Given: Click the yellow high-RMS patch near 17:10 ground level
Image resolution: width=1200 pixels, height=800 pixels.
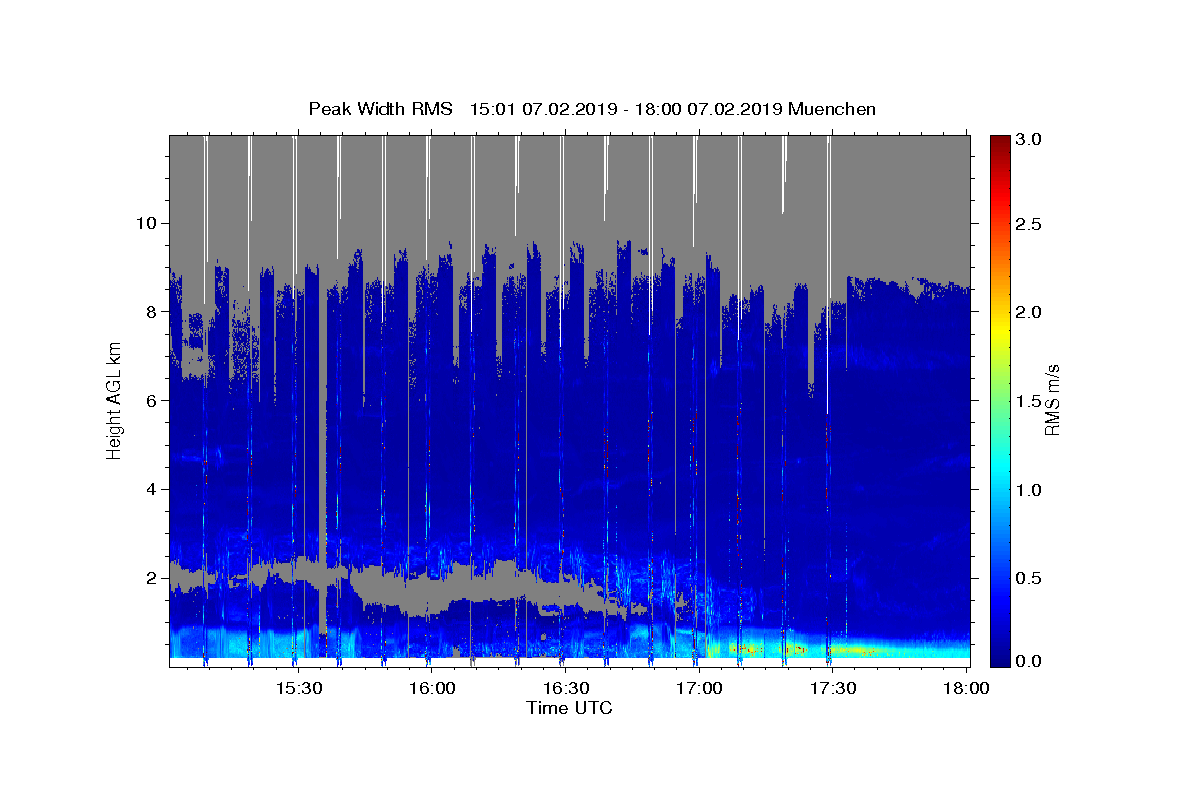Looking at the screenshot, I should click(x=745, y=649).
